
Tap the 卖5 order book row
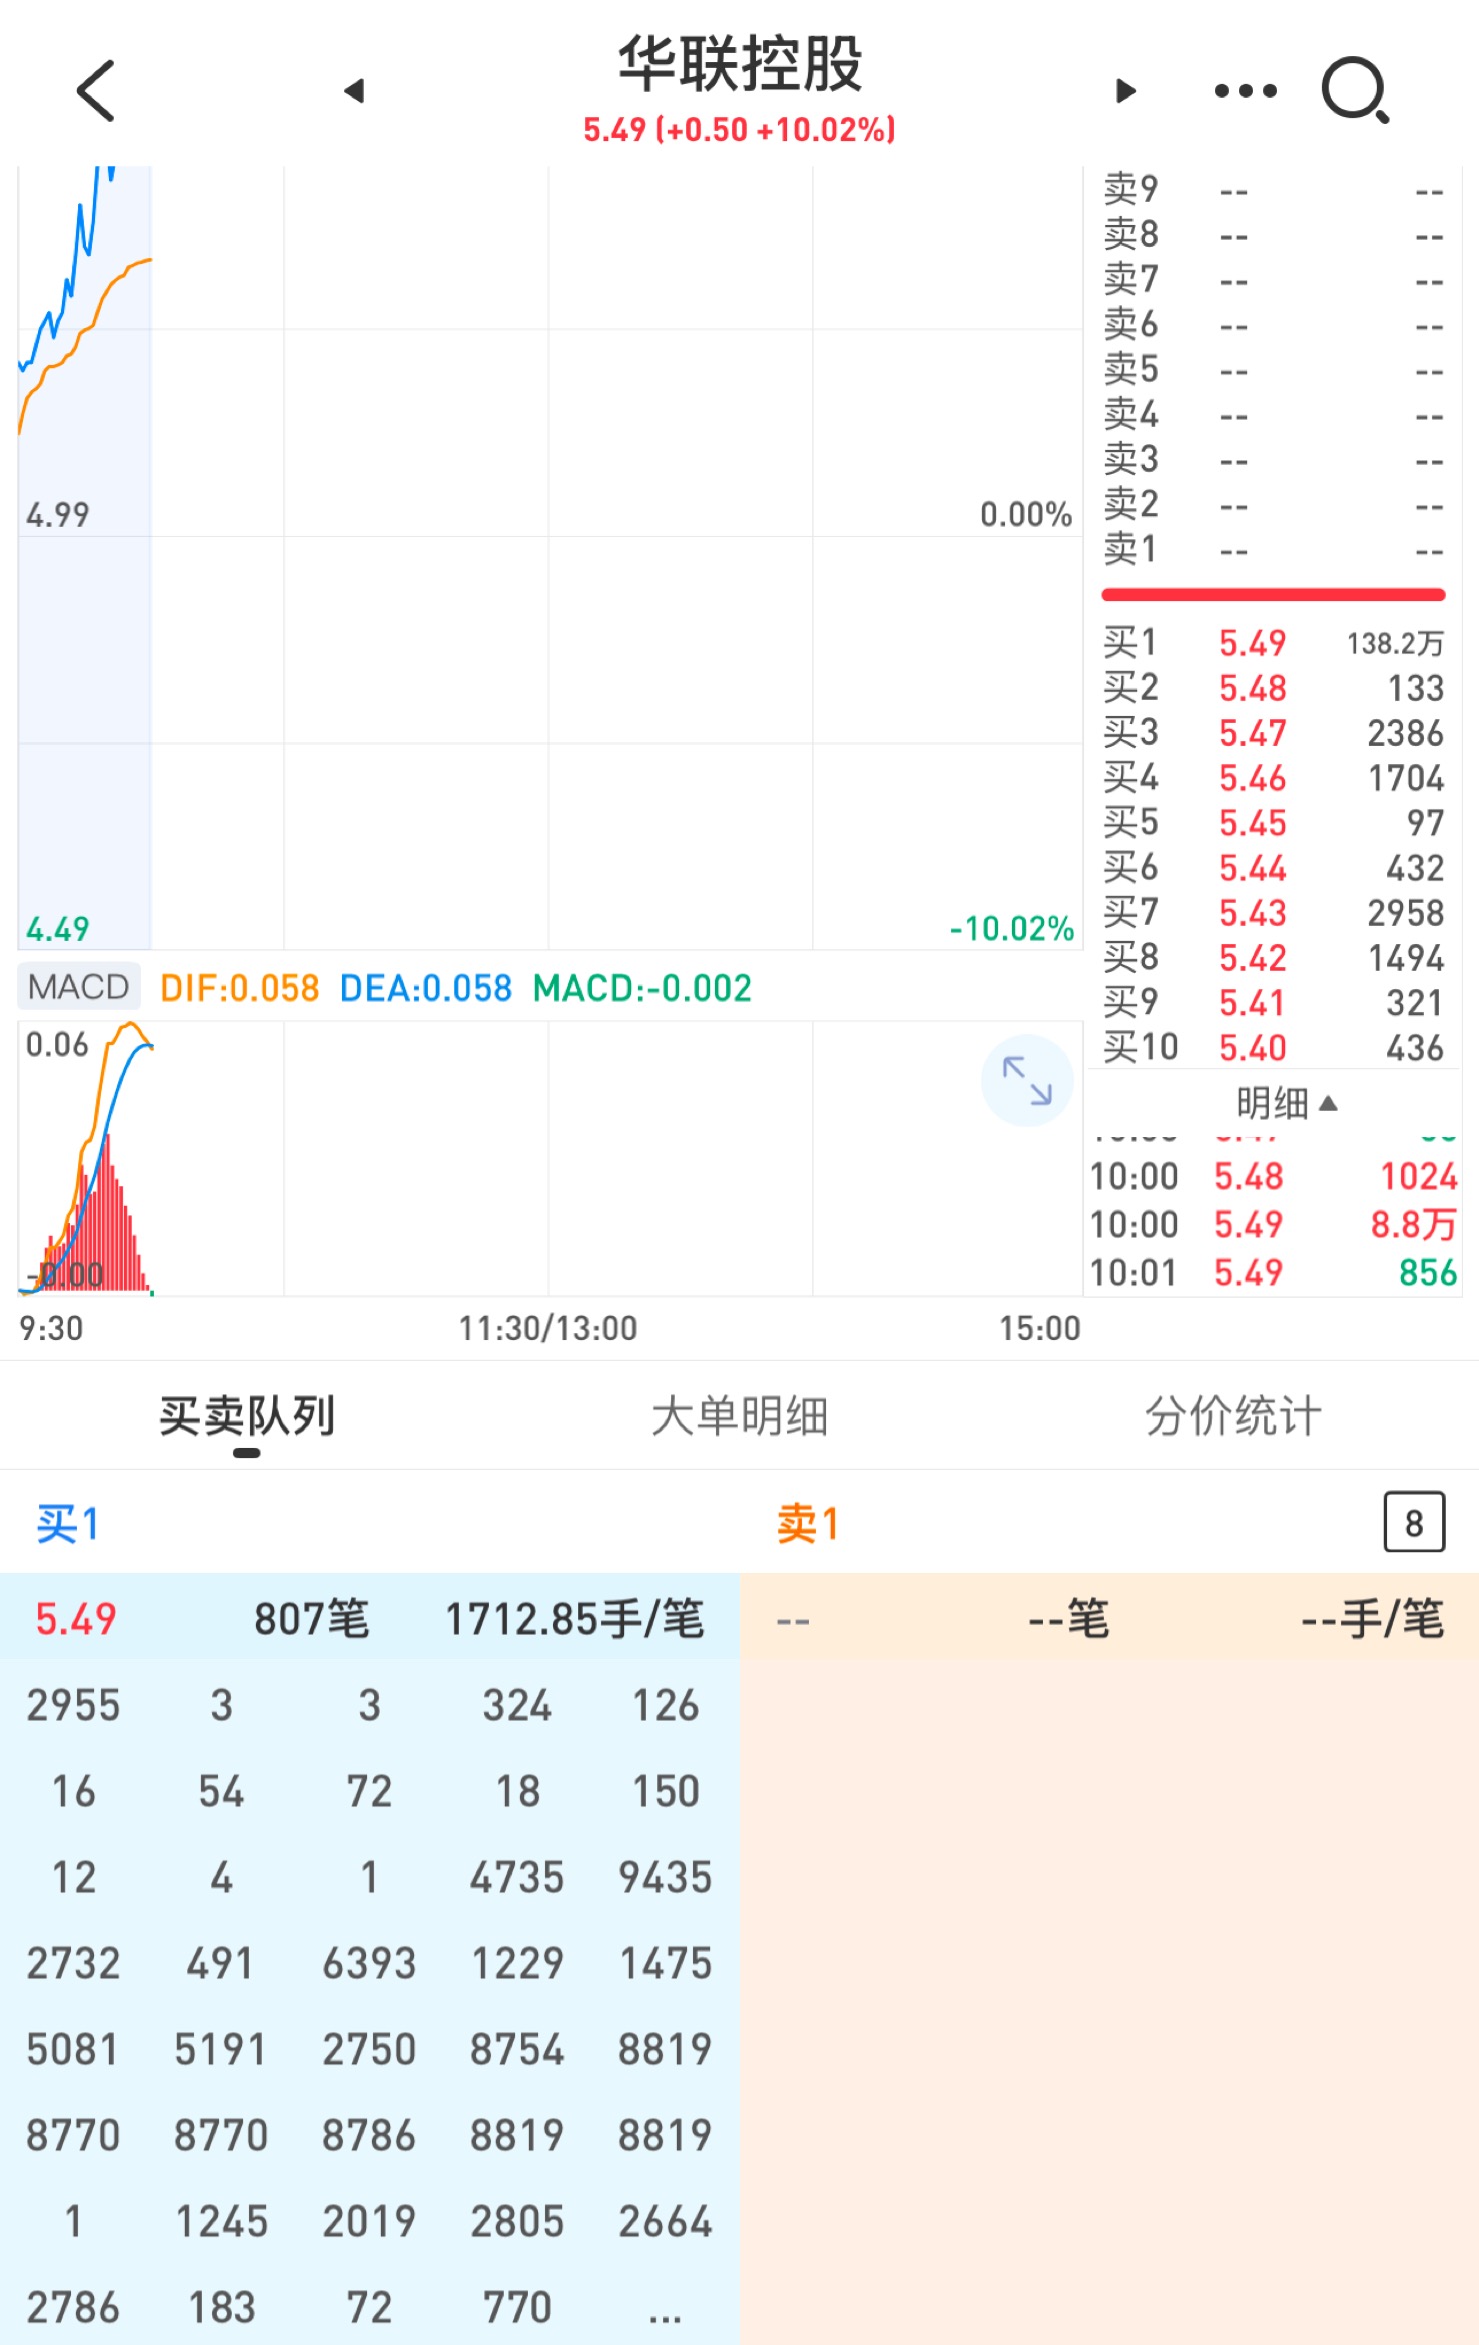tap(1273, 369)
